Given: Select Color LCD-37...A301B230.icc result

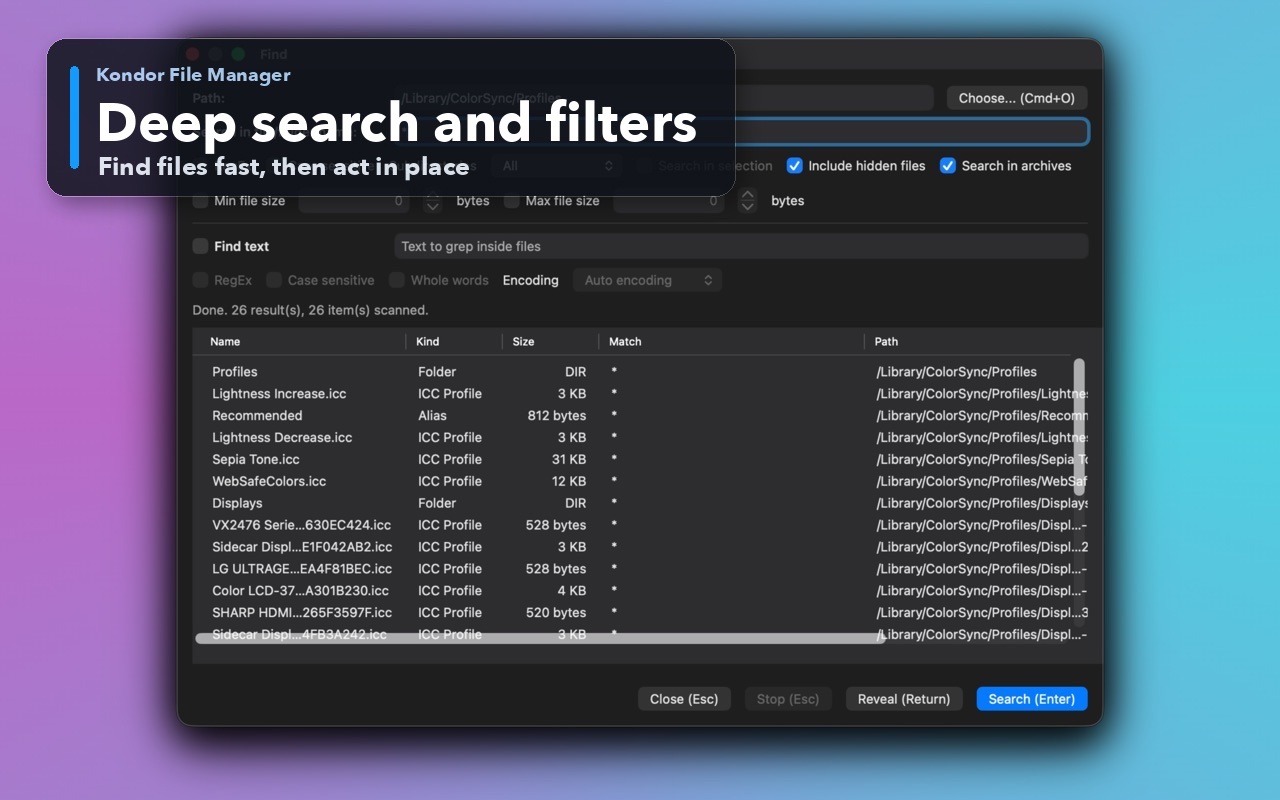Looking at the screenshot, I should click(640, 591).
